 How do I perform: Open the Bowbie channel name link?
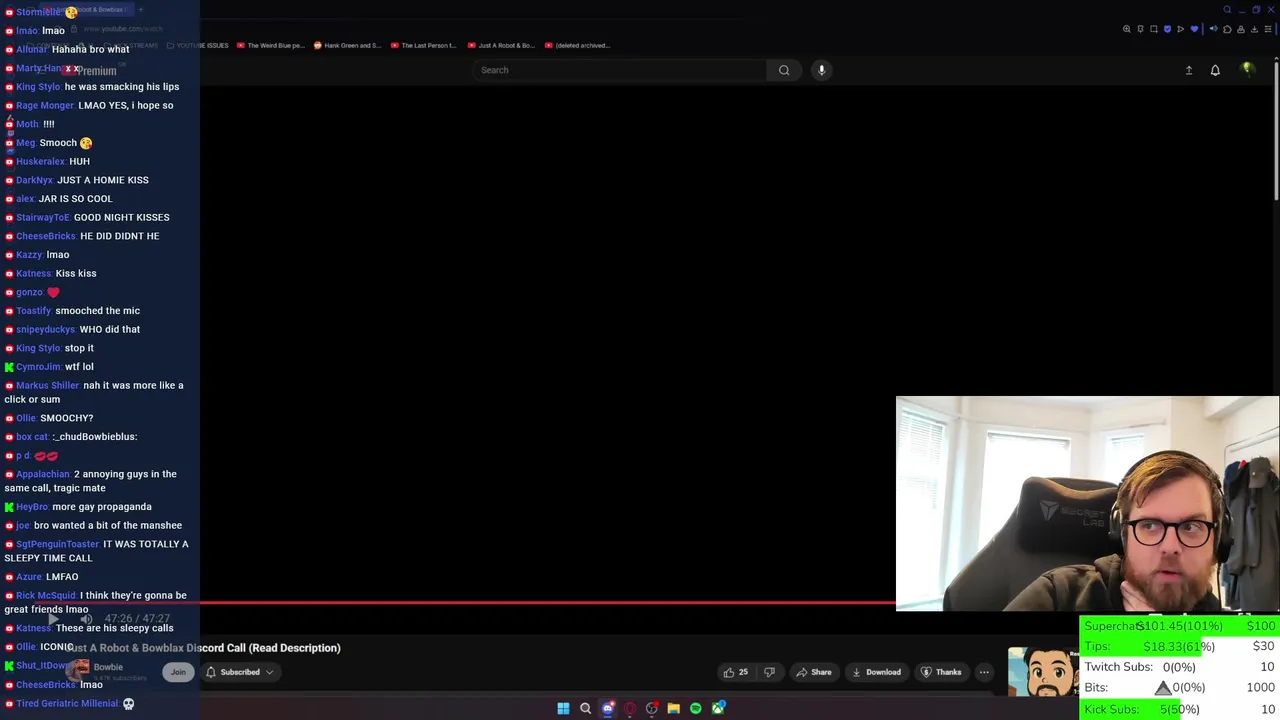tap(108, 667)
